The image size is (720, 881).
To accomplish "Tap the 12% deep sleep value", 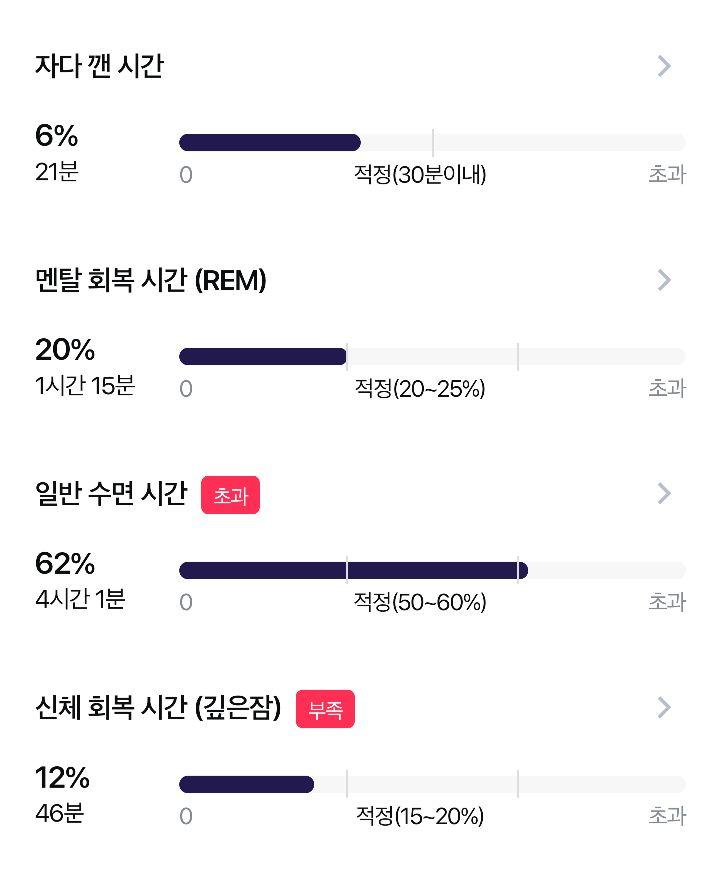I will pyautogui.click(x=62, y=778).
